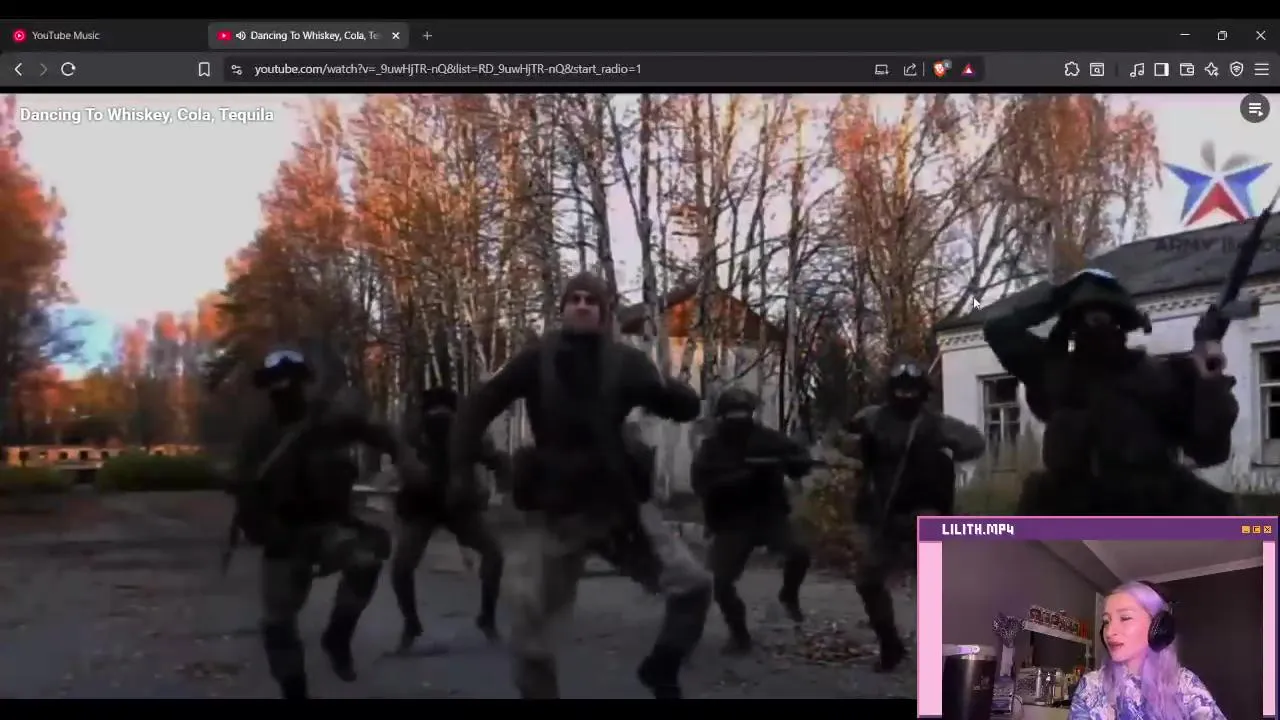The width and height of the screenshot is (1280, 720).
Task: Go back to the previous page
Action: pyautogui.click(x=18, y=69)
